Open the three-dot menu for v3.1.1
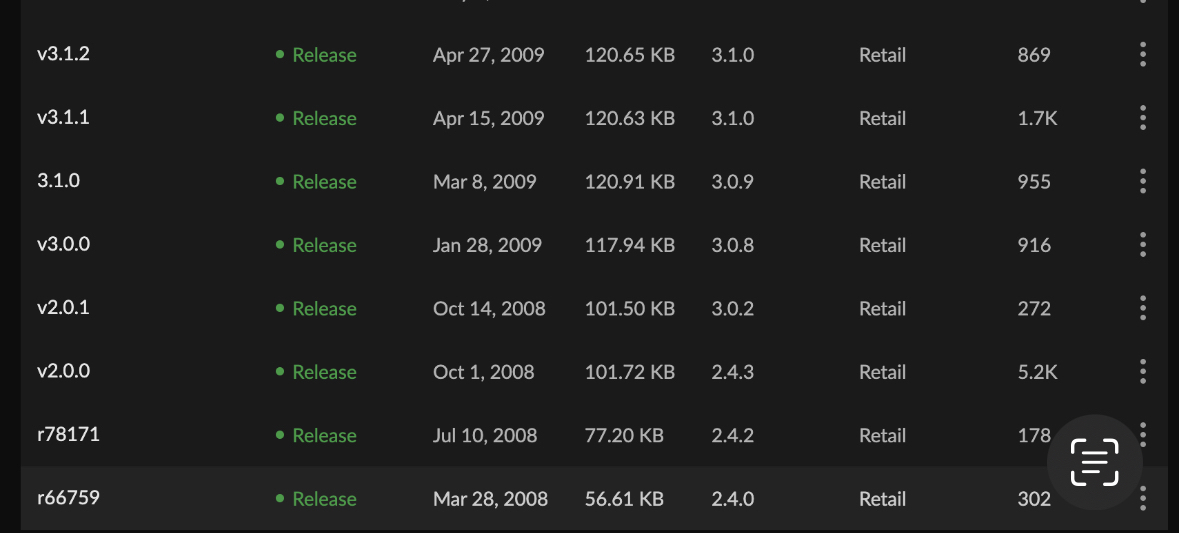Screen dimensions: 1179x533 1142,118
